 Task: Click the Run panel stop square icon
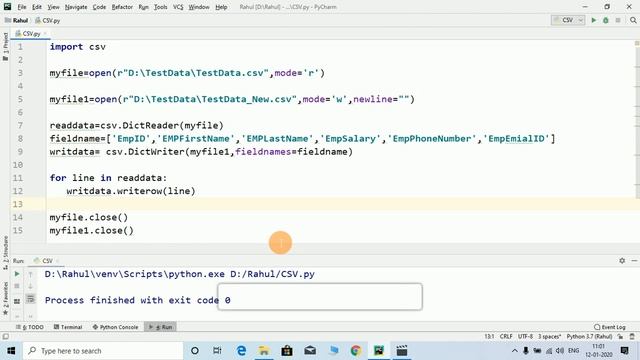coord(17,286)
